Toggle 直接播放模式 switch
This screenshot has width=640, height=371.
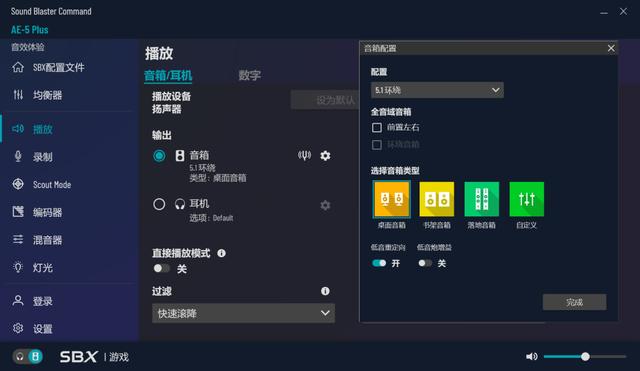click(162, 269)
